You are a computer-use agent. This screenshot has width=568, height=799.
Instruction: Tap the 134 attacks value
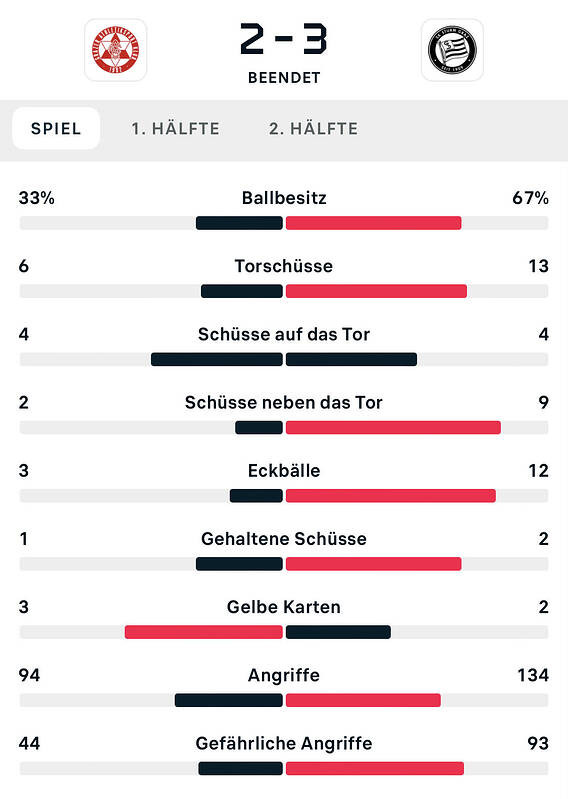tap(533, 675)
